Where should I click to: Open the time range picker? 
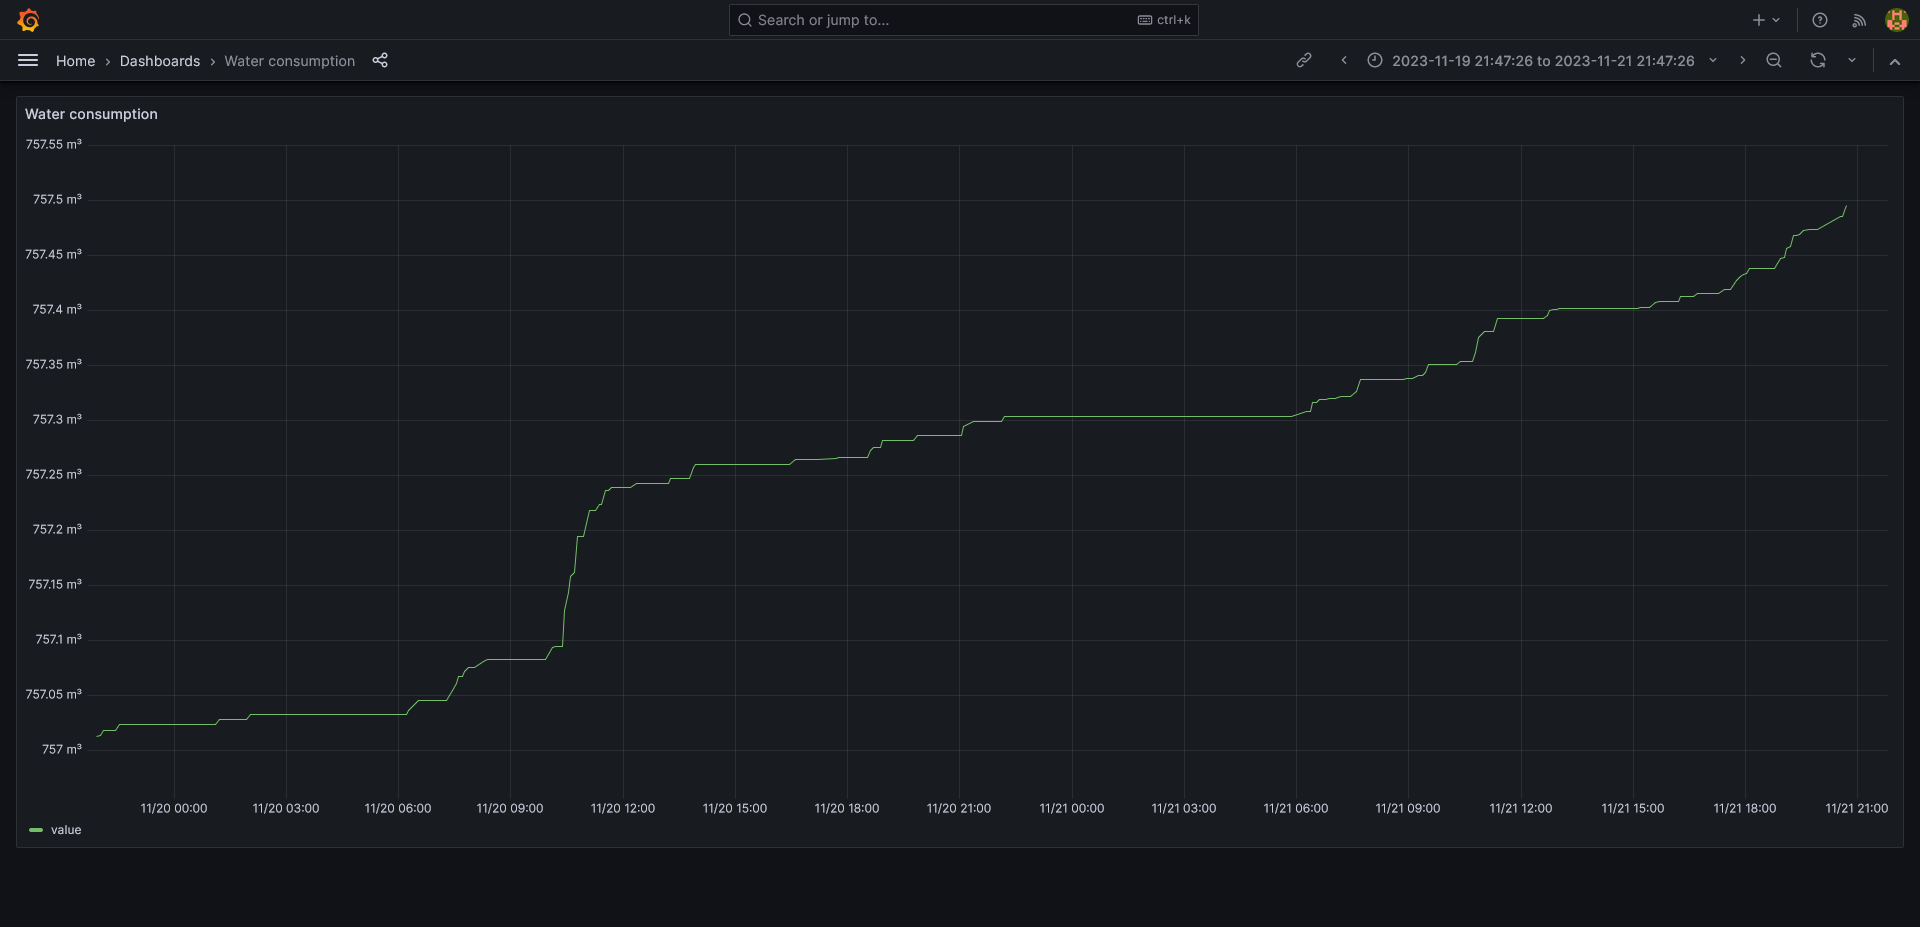point(1542,61)
